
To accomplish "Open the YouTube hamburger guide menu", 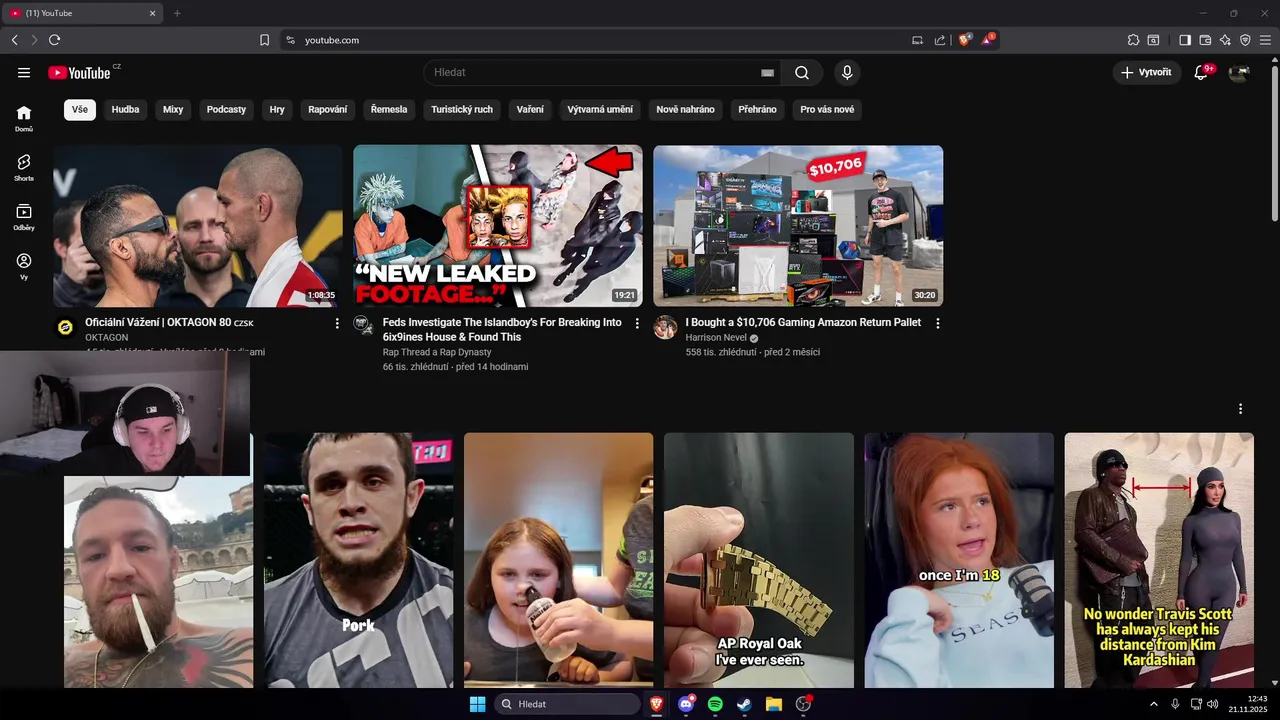I will (x=24, y=72).
